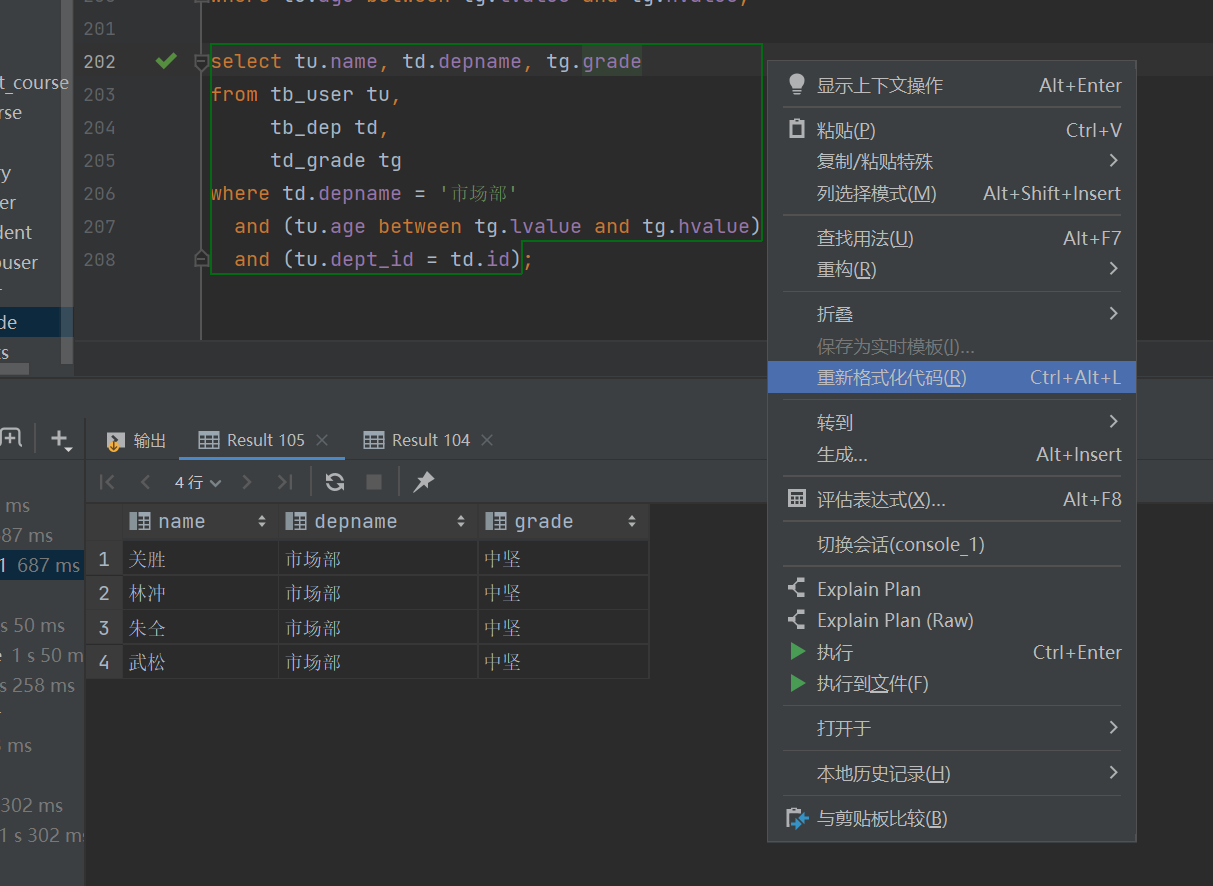Collapse the fold marker at line 202
The width and height of the screenshot is (1213, 886).
pyautogui.click(x=201, y=62)
